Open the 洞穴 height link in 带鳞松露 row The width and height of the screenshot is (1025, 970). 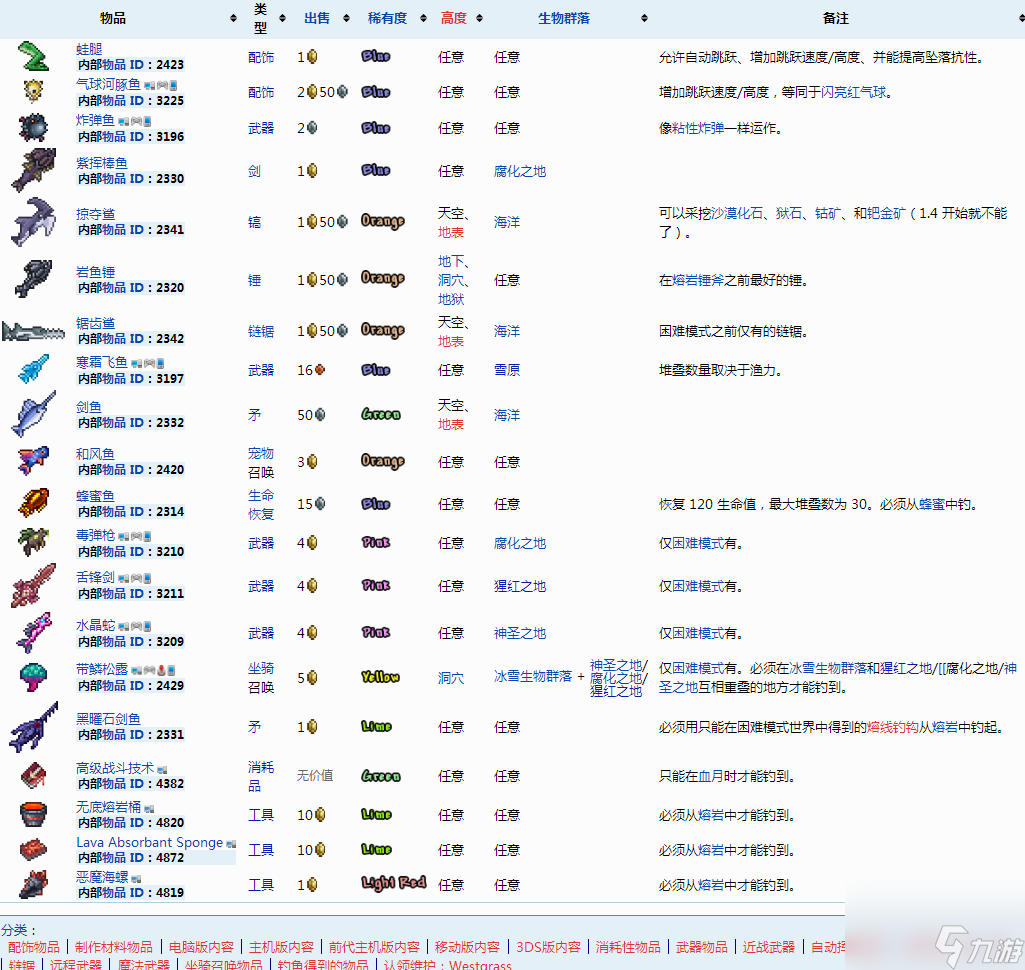tap(451, 678)
